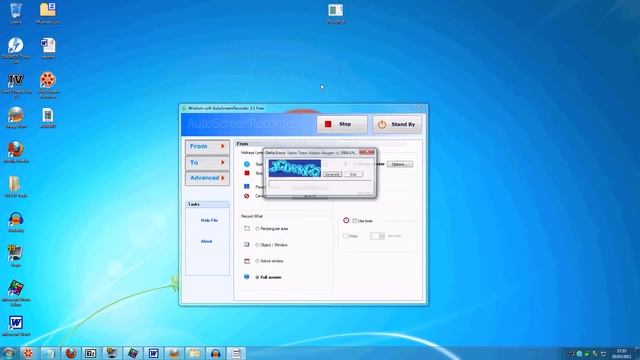The width and height of the screenshot is (640, 360).
Task: Select the Rectangular area radio button
Action: pos(257,229)
